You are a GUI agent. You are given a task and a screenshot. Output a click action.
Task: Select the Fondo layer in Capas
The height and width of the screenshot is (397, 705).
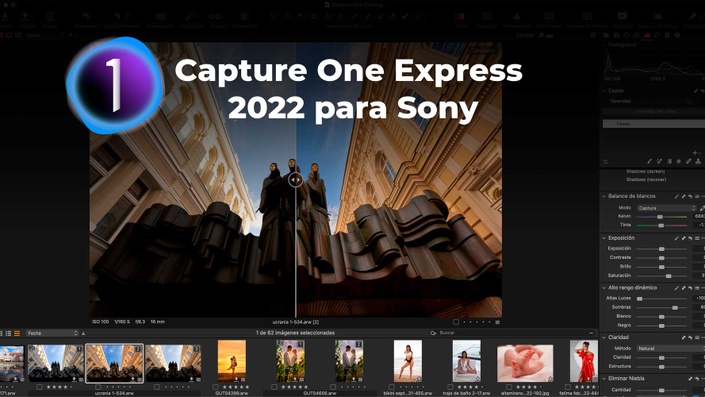654,124
